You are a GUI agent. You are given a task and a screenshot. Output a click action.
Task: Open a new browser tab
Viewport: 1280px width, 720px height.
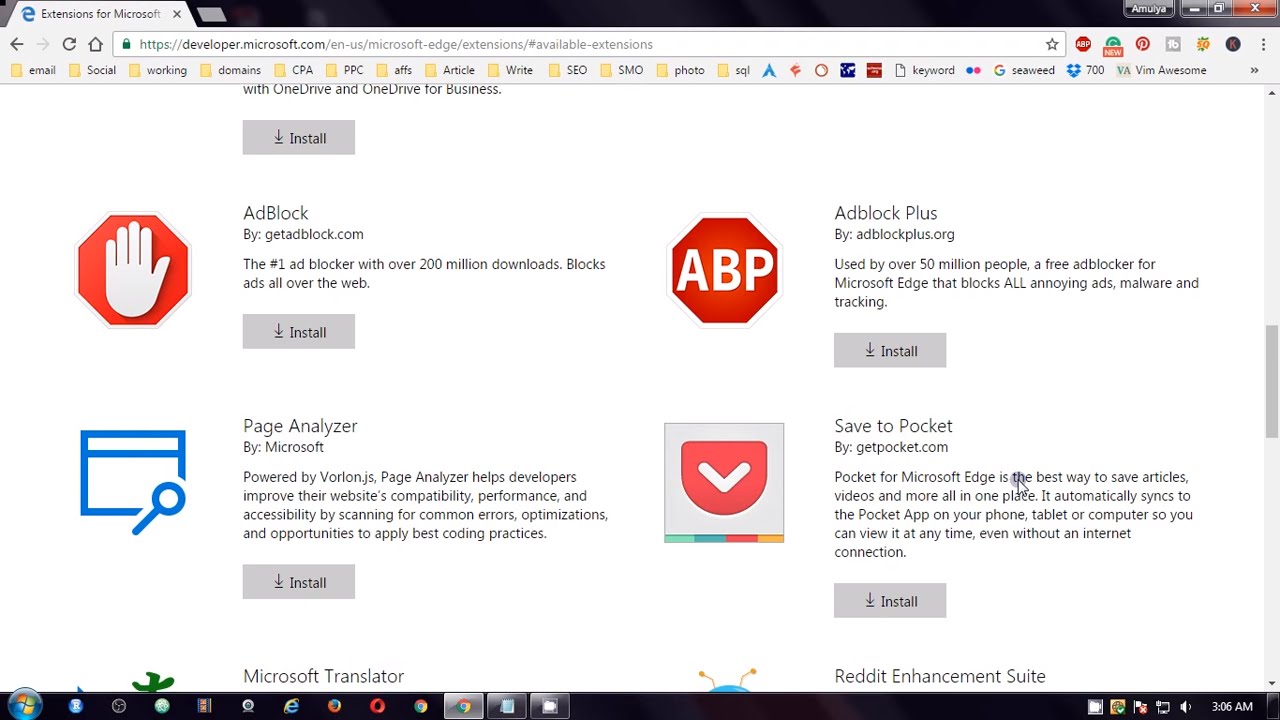click(x=211, y=14)
